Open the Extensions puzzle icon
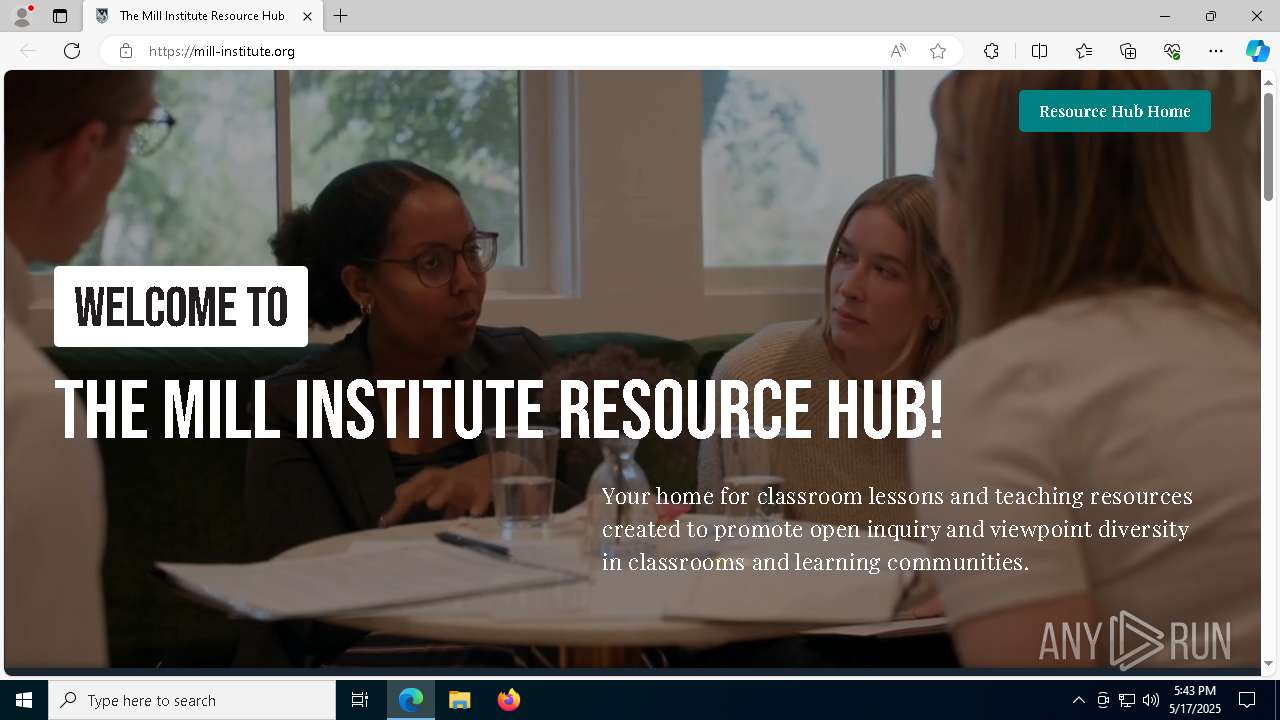 coord(991,51)
